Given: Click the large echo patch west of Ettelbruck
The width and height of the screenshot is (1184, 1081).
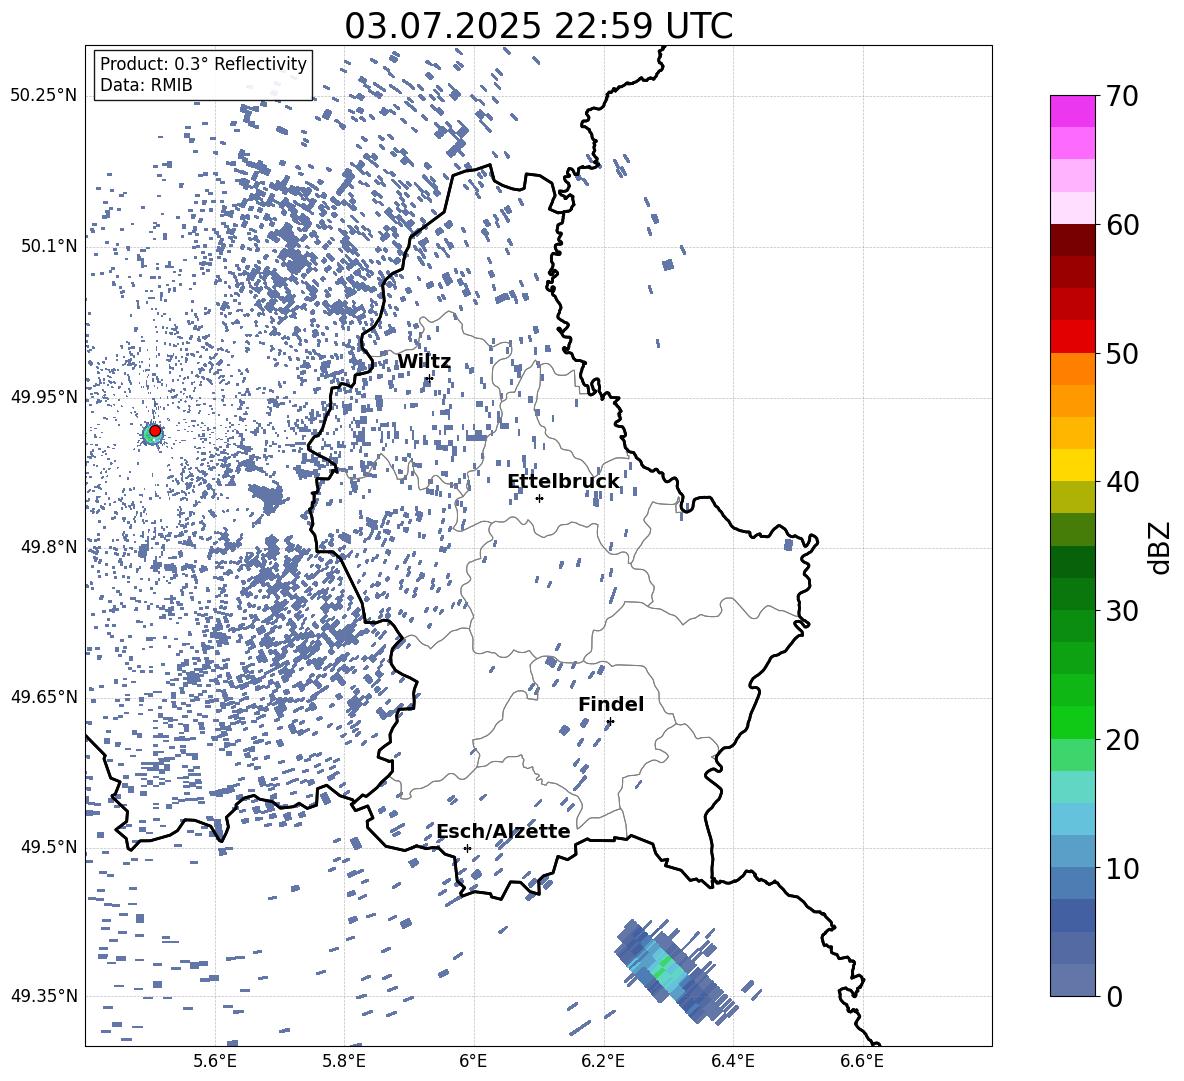Looking at the screenshot, I should click(x=268, y=498).
